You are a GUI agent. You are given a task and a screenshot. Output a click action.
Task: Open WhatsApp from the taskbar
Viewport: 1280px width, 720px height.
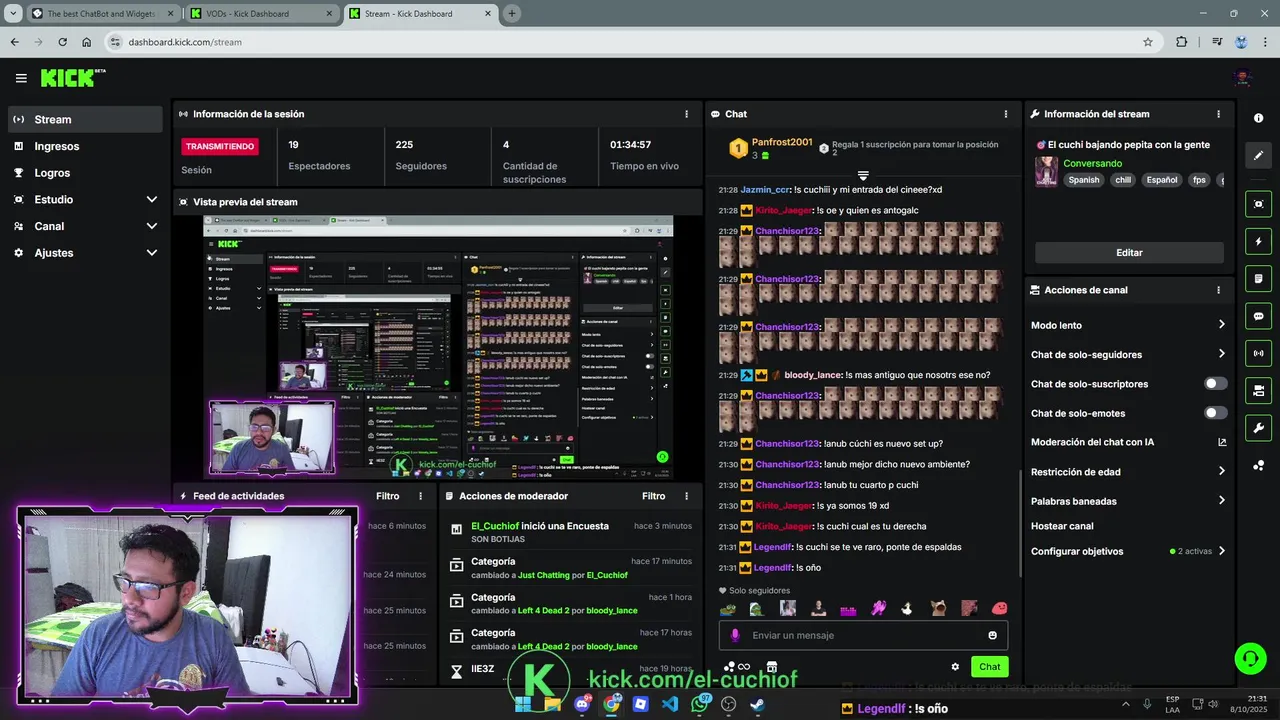pyautogui.click(x=700, y=704)
